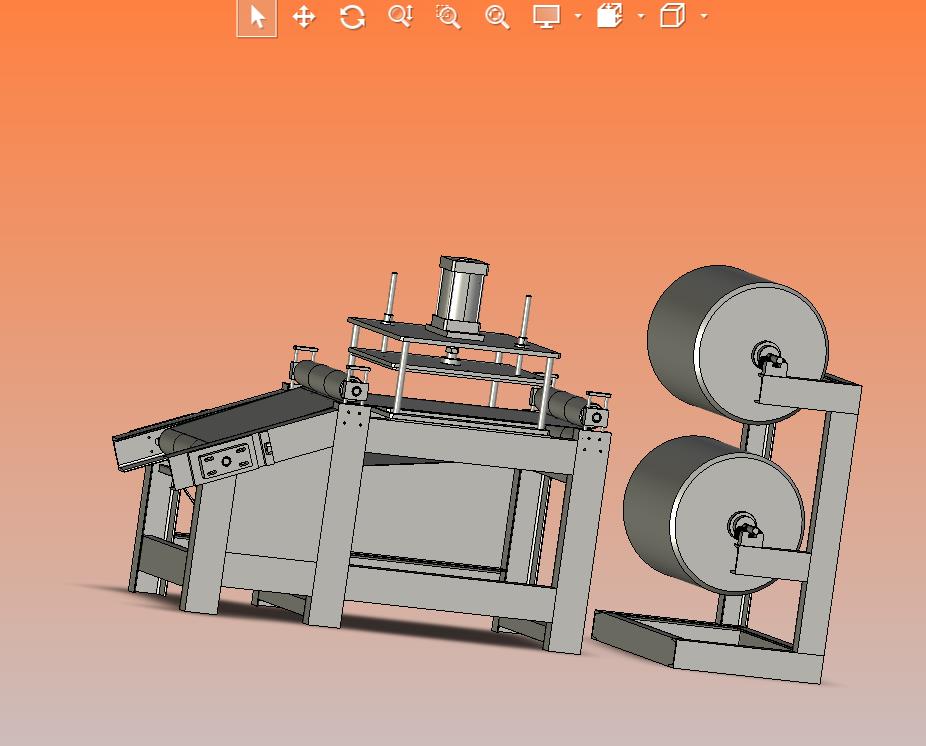Click the upper material roll in the model

click(738, 344)
